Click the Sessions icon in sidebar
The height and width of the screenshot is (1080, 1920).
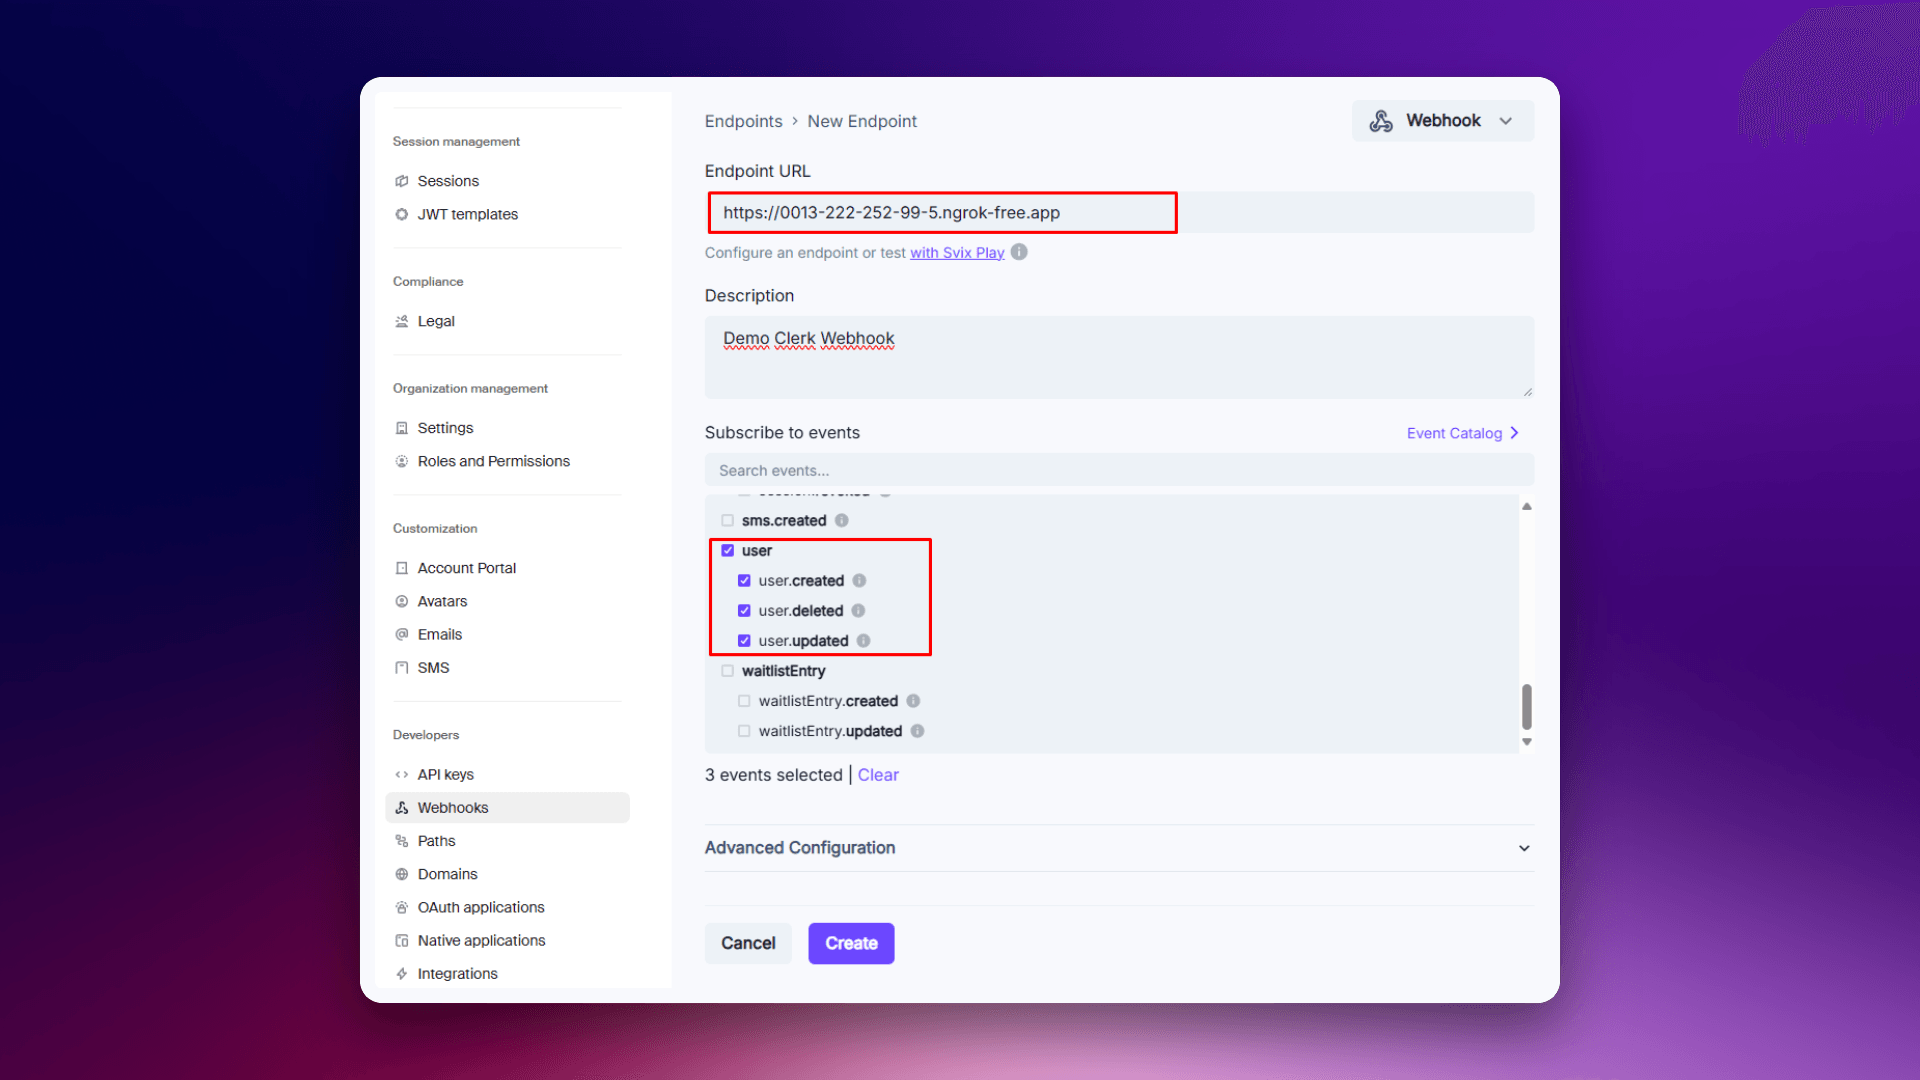[x=401, y=181]
